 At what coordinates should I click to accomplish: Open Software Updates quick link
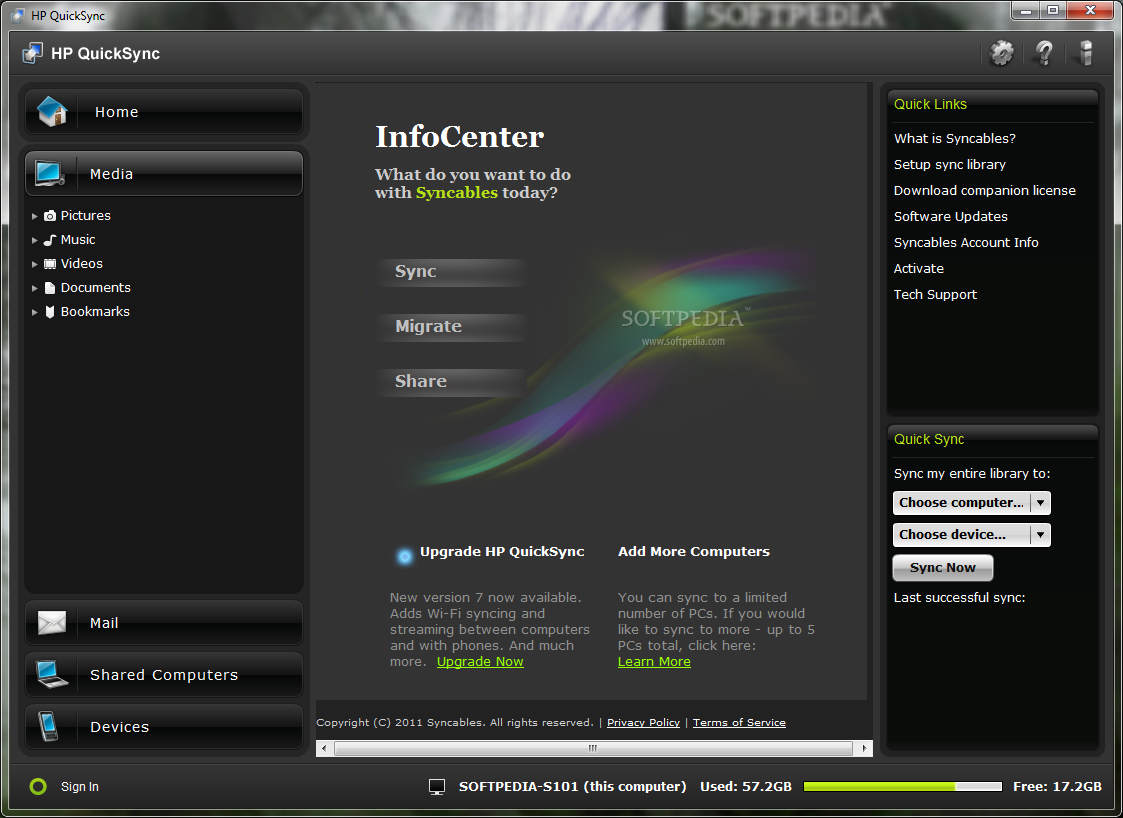(x=950, y=216)
